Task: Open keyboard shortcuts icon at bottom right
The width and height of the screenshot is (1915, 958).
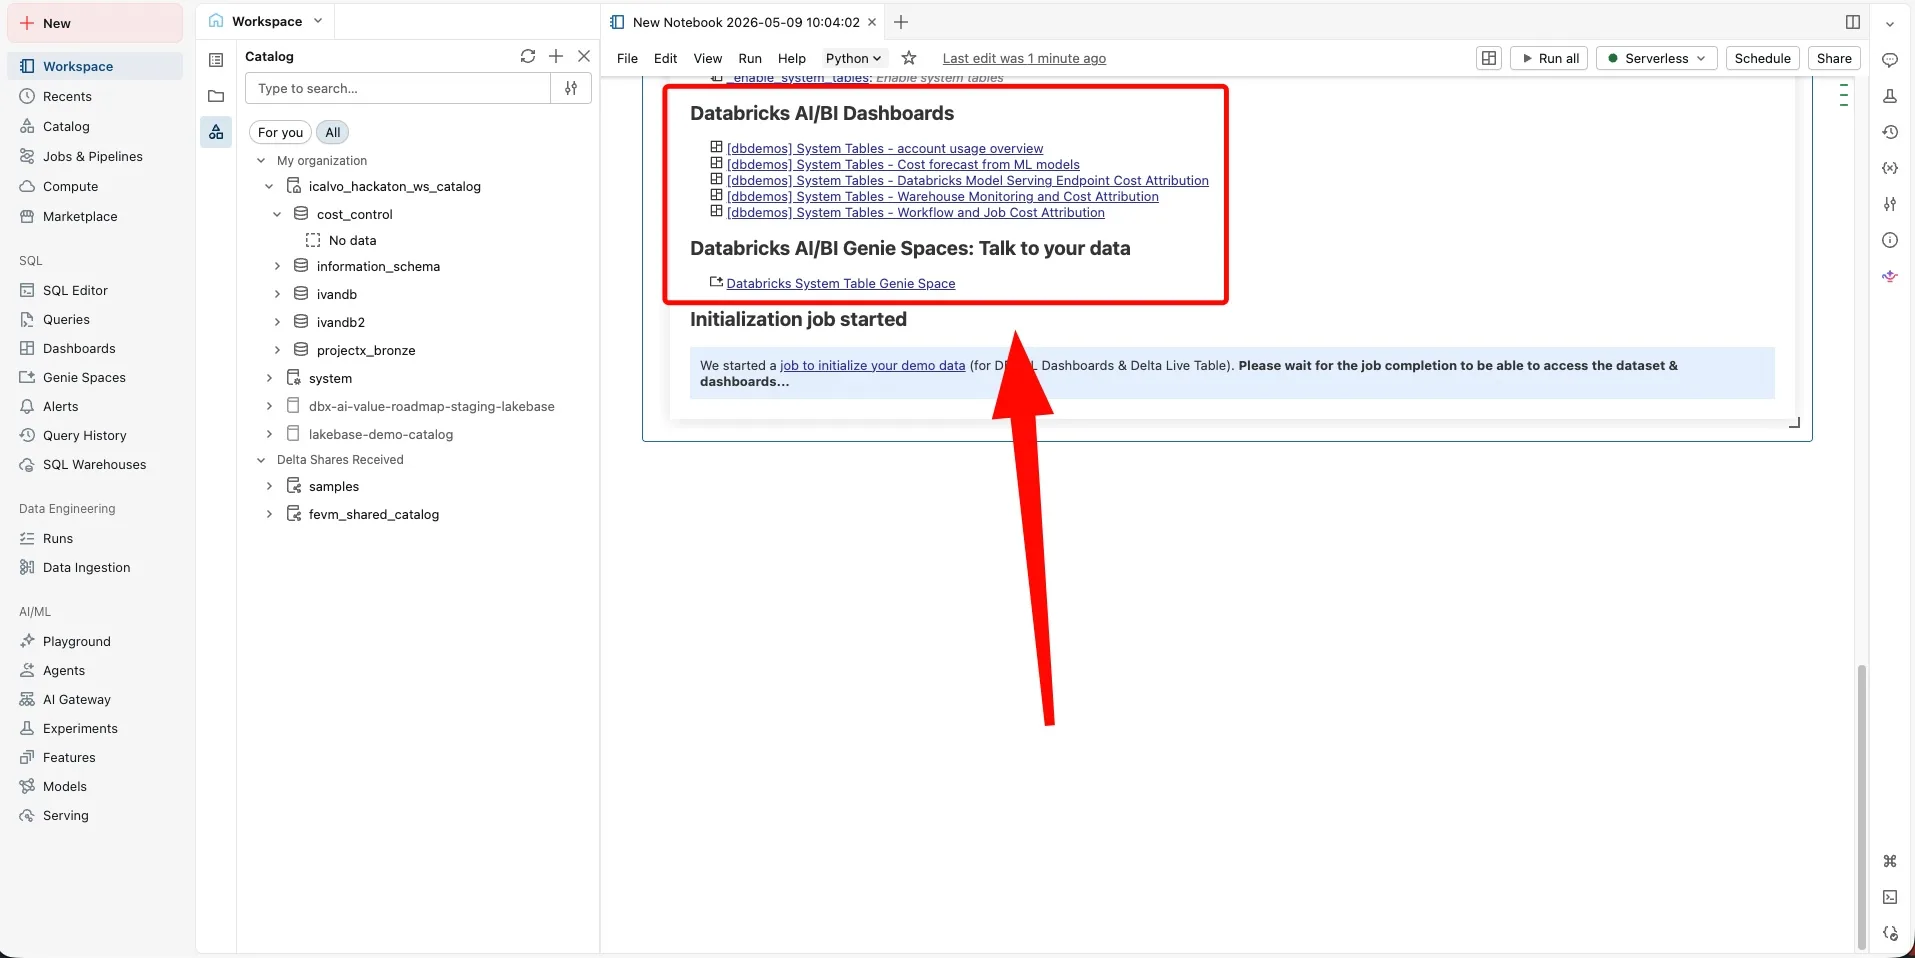Action: [1890, 861]
